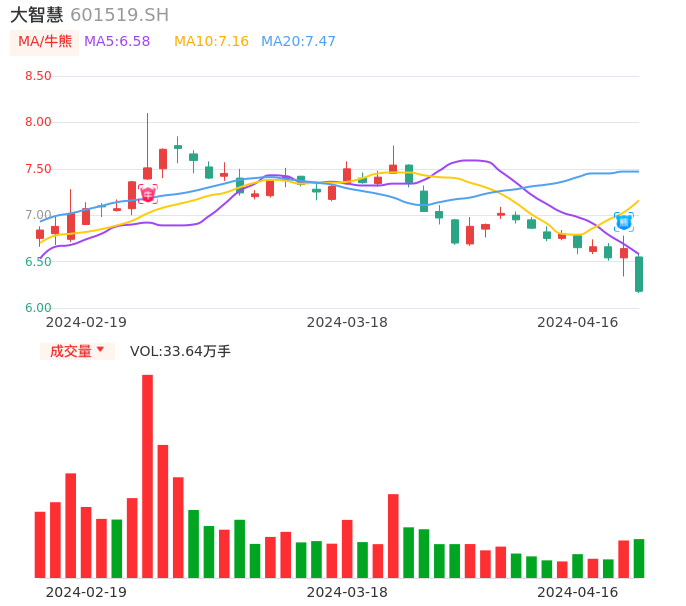Select the MA/牛熊 indicator tab

click(x=45, y=42)
